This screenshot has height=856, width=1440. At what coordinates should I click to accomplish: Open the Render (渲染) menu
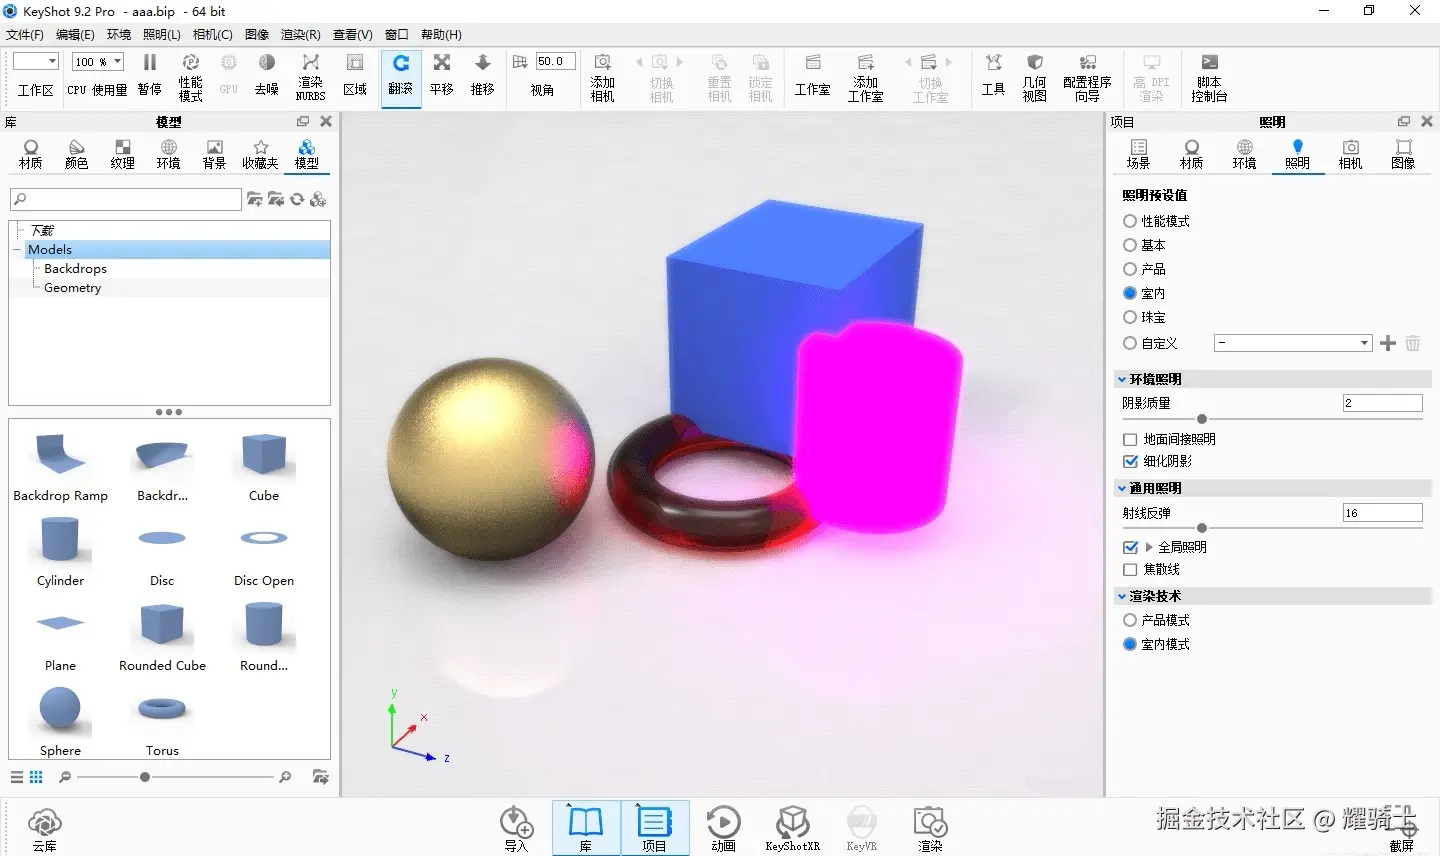click(300, 34)
